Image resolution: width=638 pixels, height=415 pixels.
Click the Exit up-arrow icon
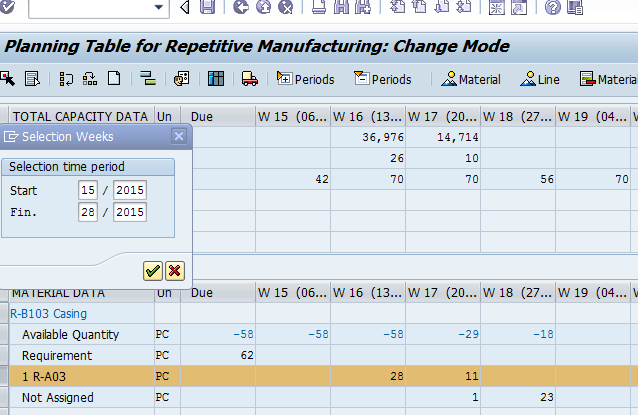click(263, 7)
